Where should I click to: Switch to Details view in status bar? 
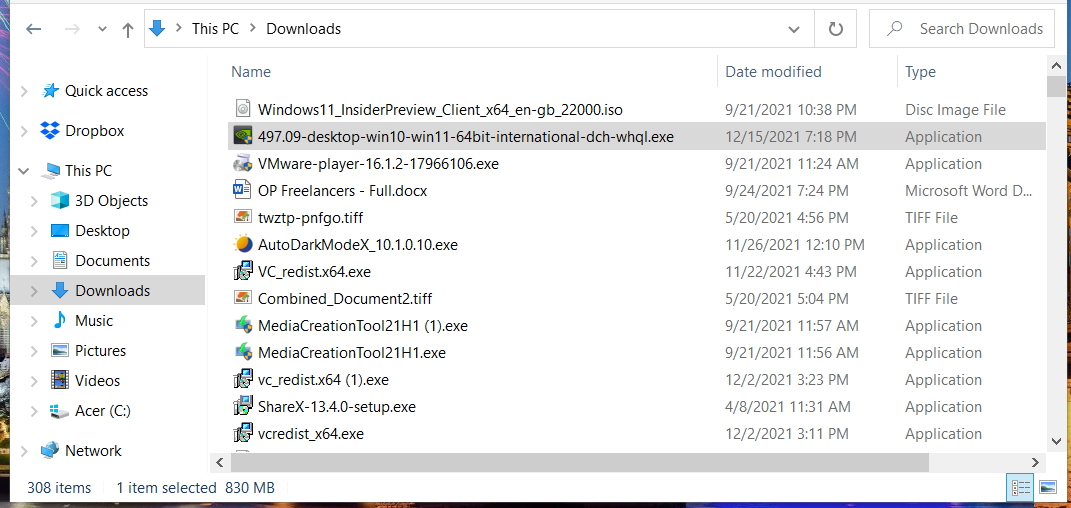(1020, 488)
